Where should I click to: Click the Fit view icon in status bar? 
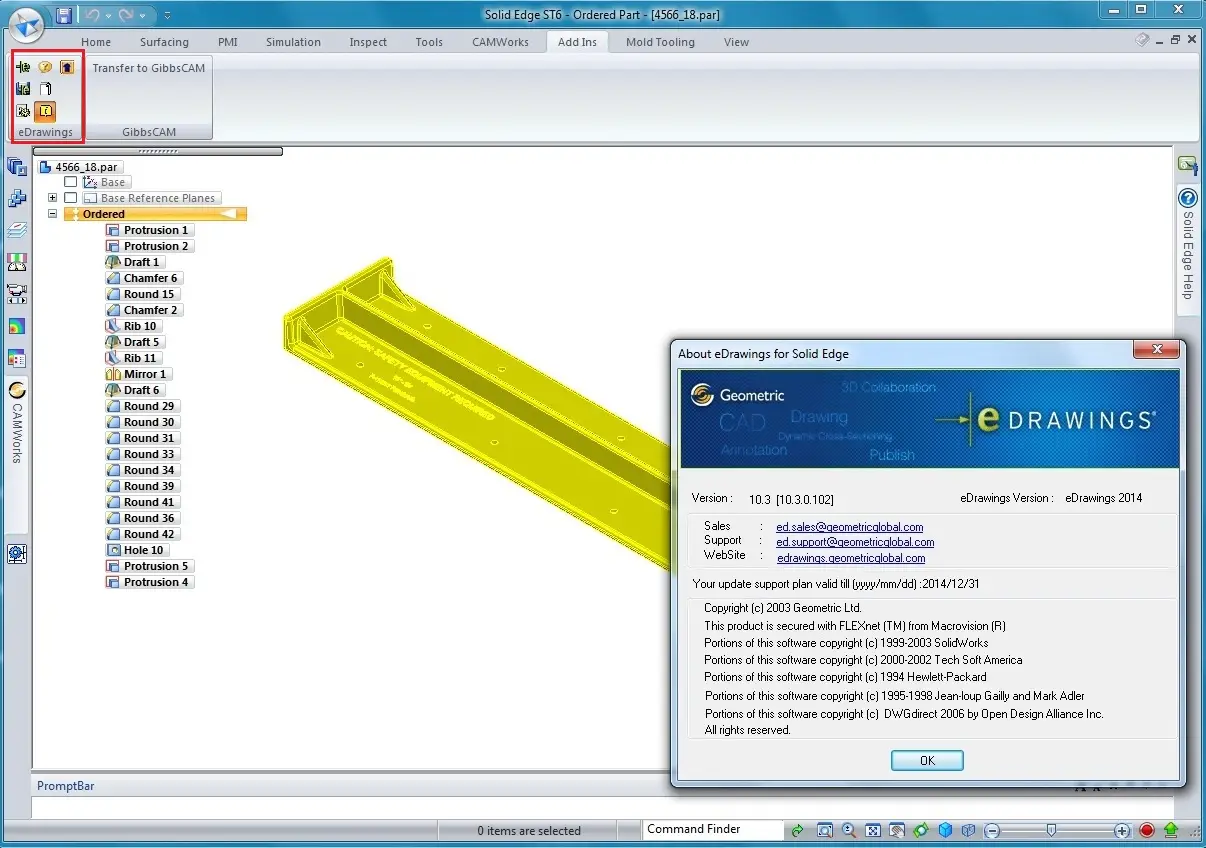873,830
